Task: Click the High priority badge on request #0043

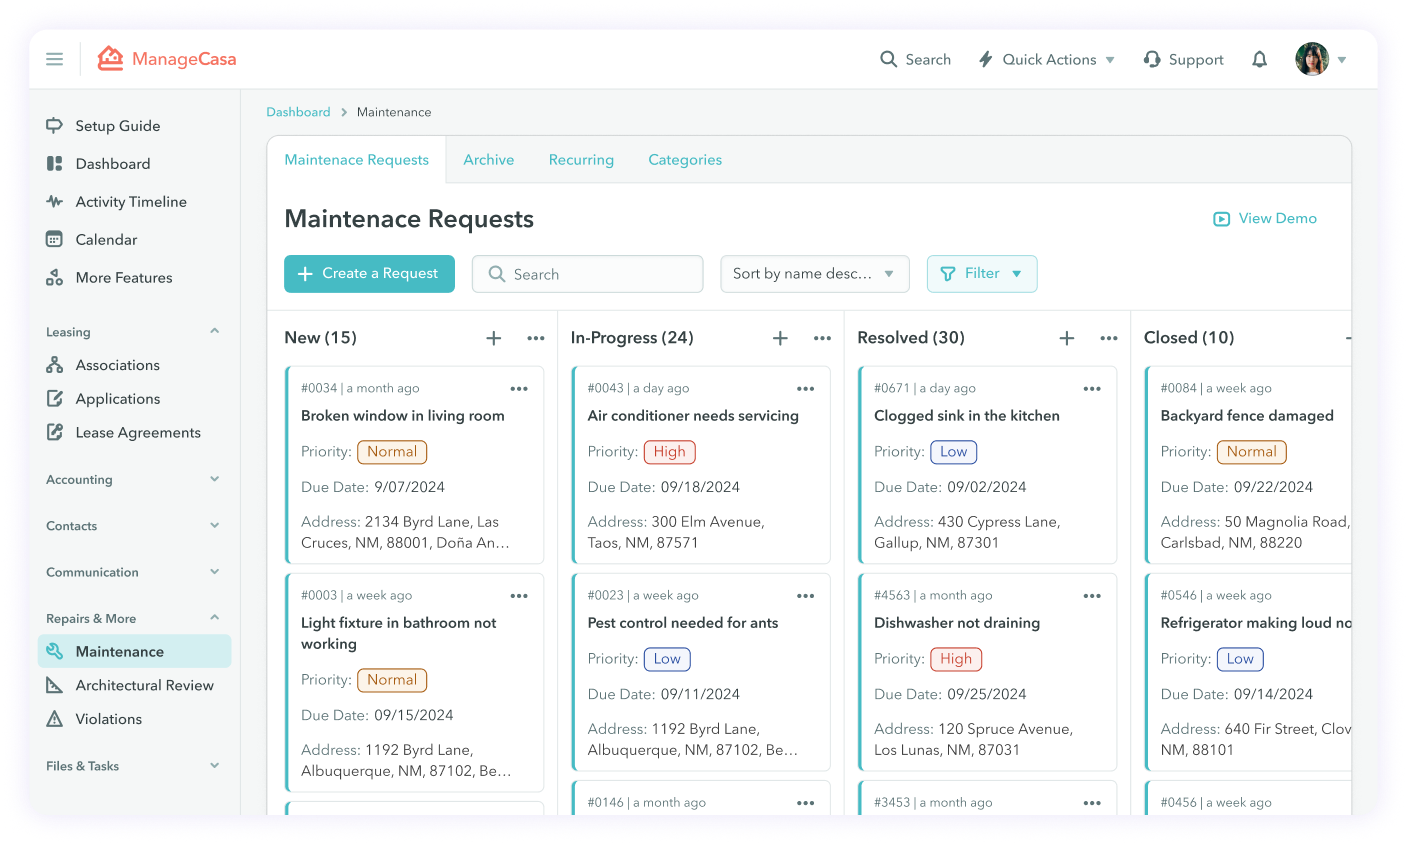Action: click(x=669, y=451)
